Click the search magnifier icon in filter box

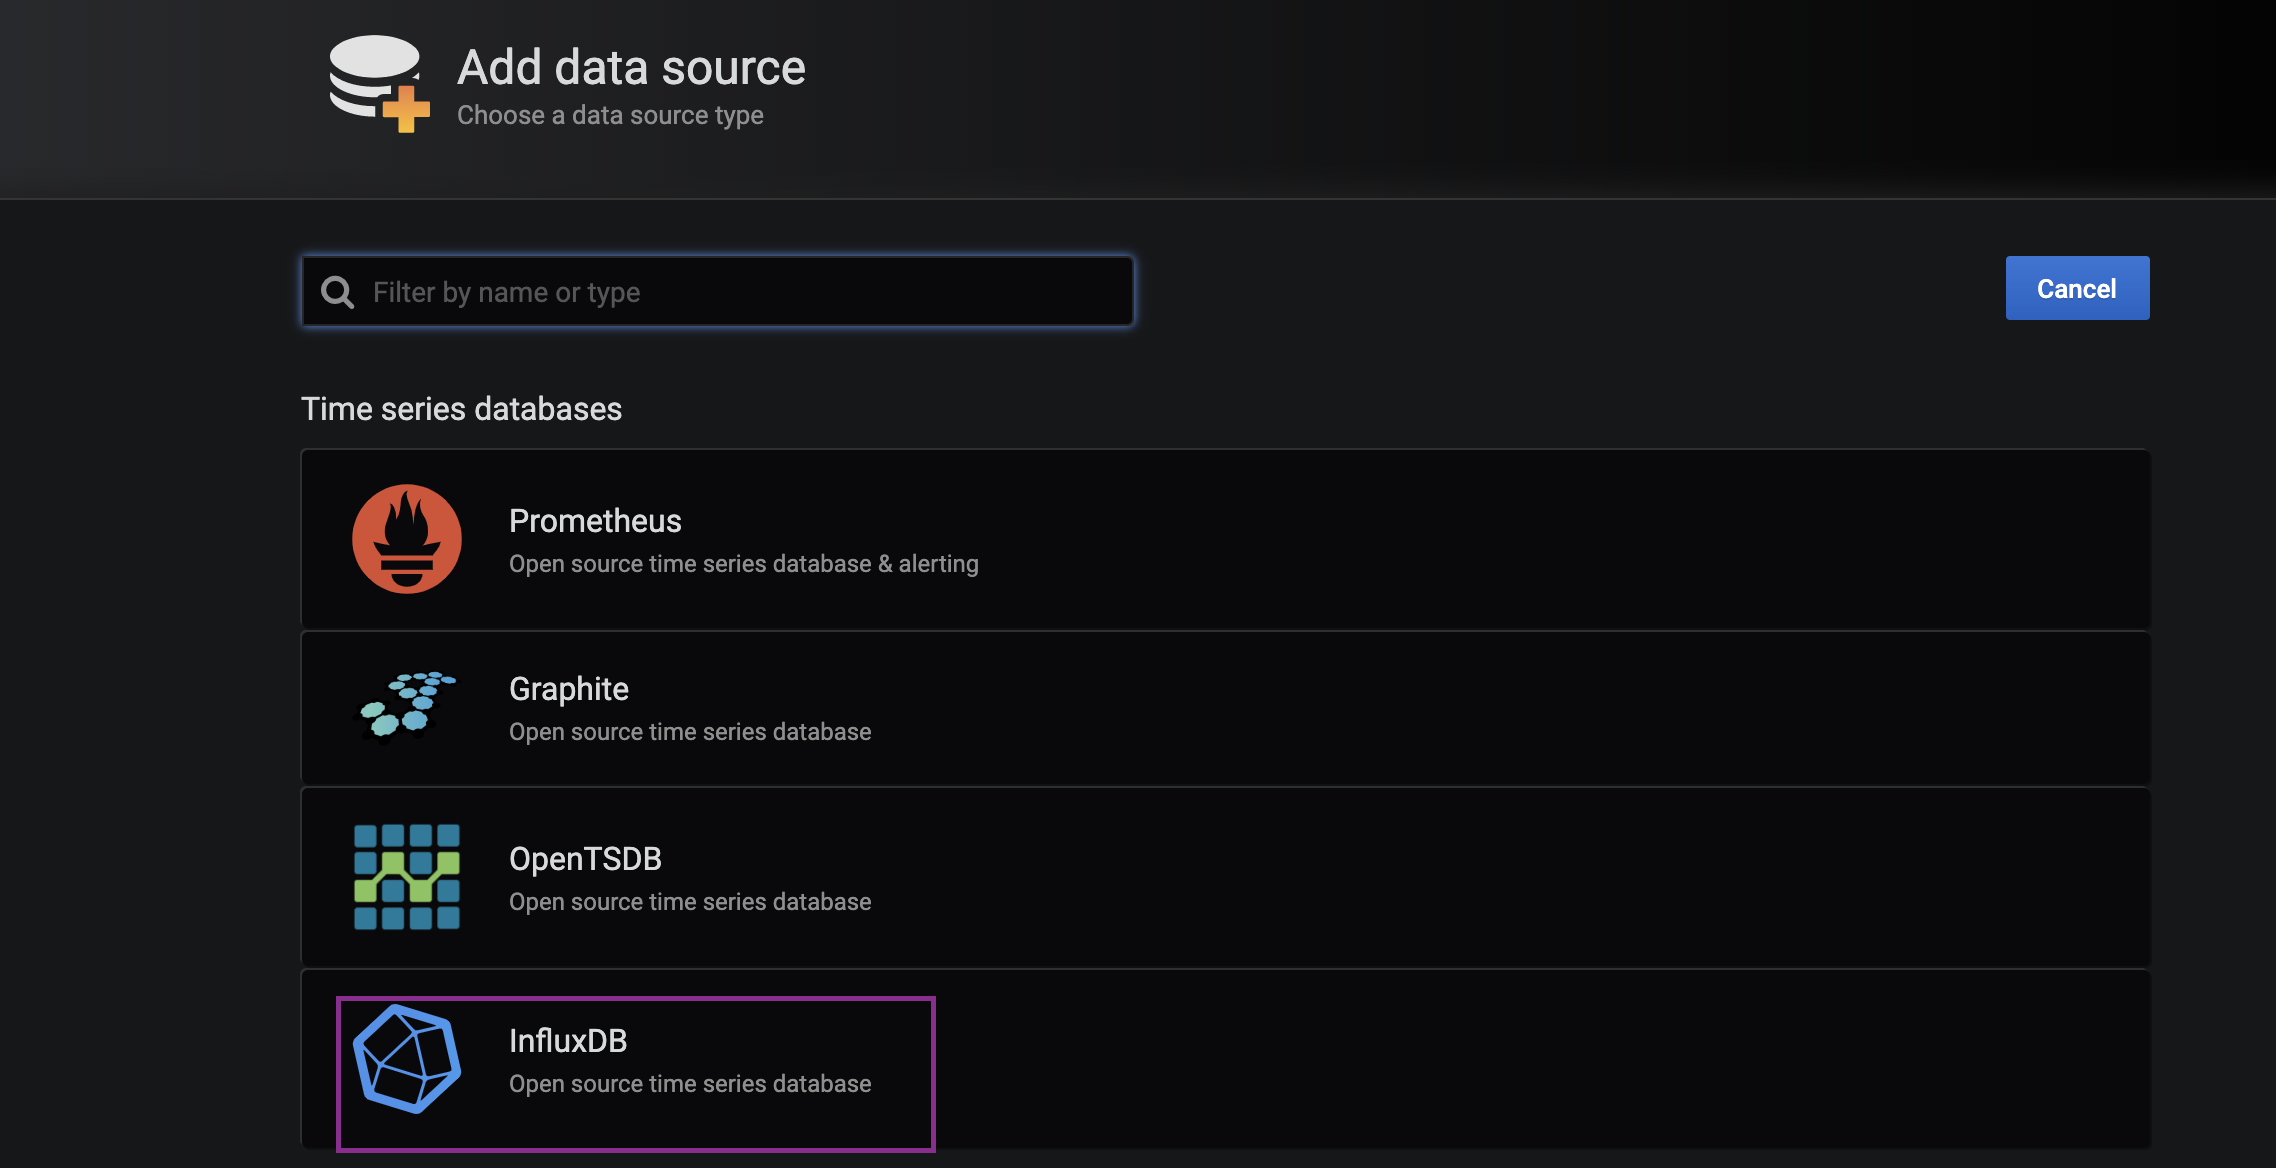click(337, 292)
